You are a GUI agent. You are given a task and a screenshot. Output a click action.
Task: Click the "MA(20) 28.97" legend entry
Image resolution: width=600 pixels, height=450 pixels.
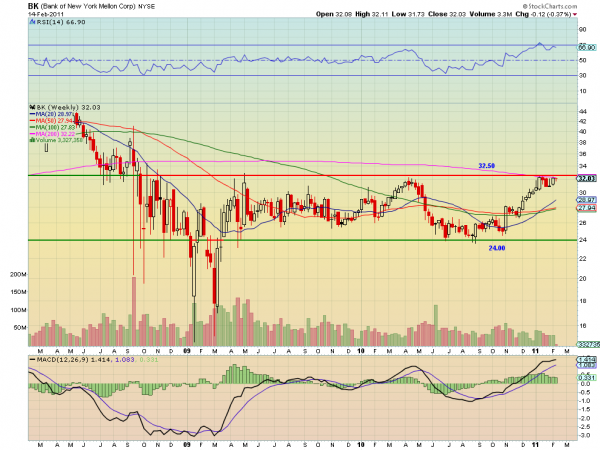coord(54,114)
